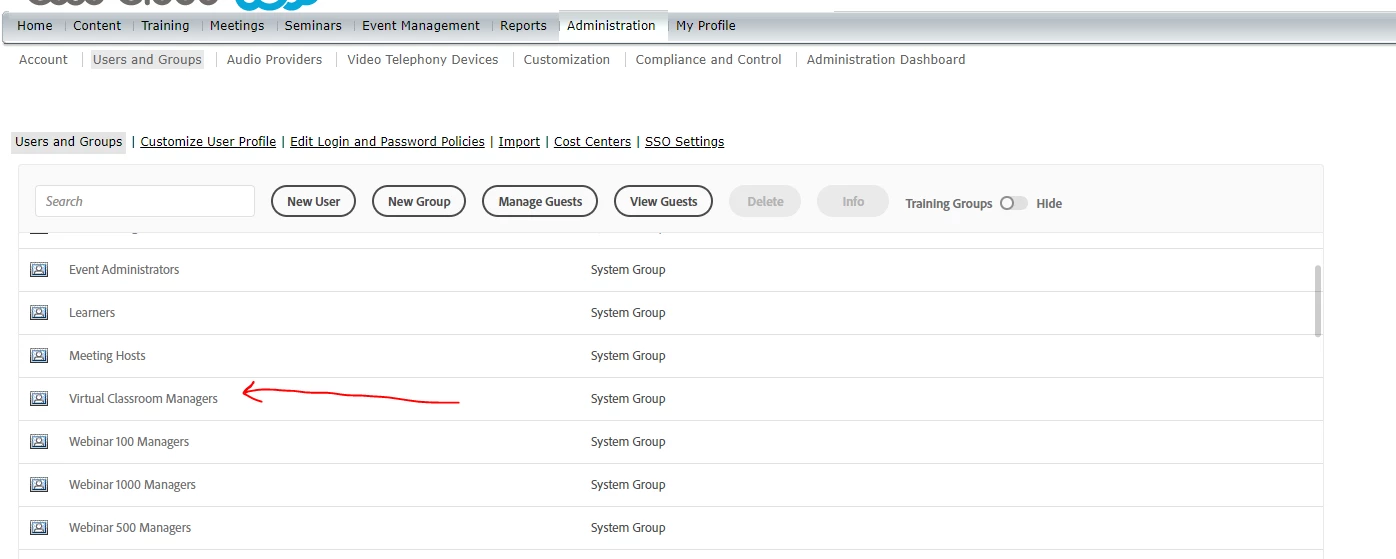The width and height of the screenshot is (1396, 559).
Task: Switch to the Training tab
Action: (x=165, y=26)
